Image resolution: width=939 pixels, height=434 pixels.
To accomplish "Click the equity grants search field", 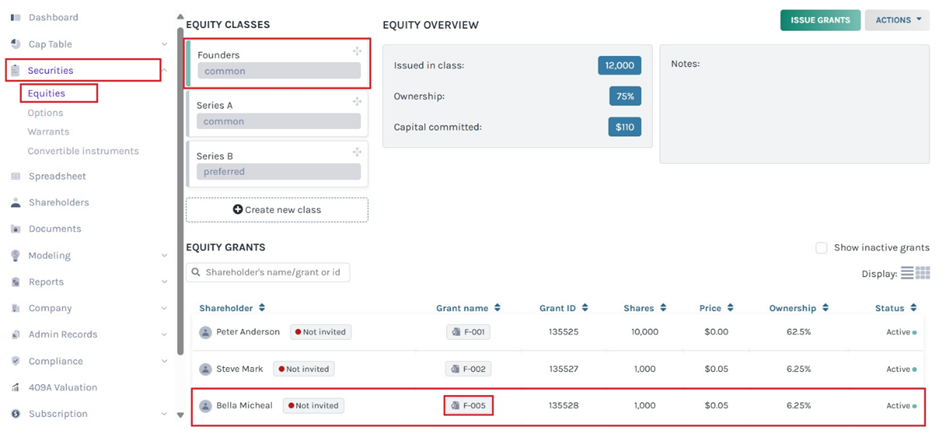I will pos(268,272).
